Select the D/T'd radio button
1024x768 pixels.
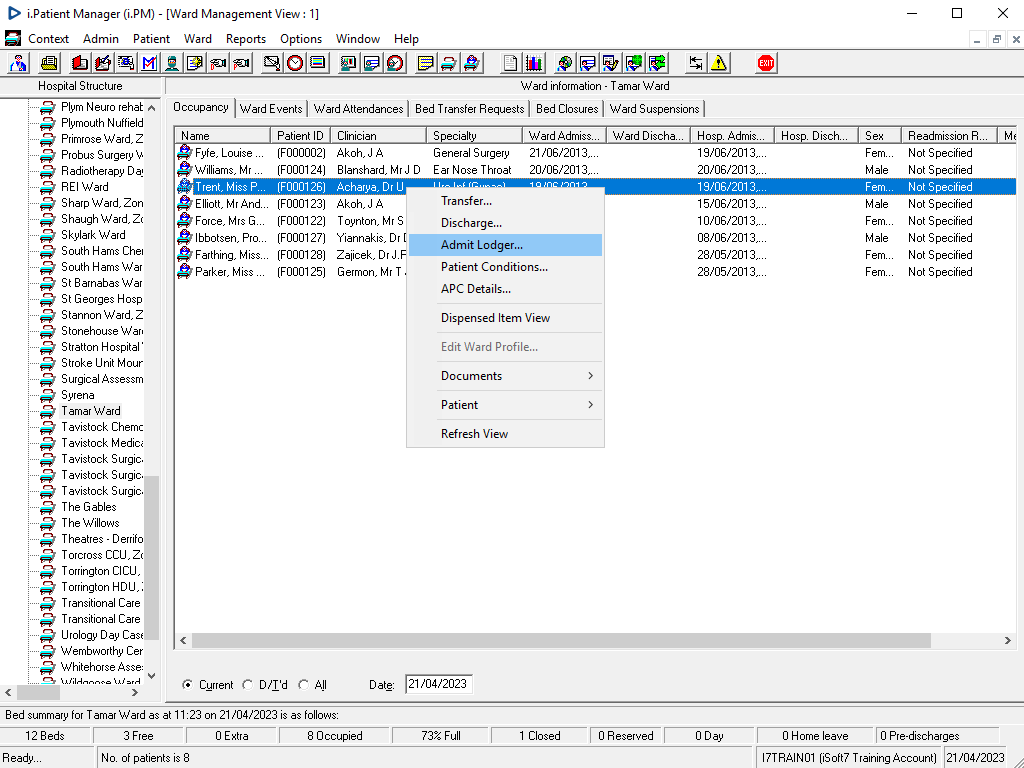click(248, 684)
